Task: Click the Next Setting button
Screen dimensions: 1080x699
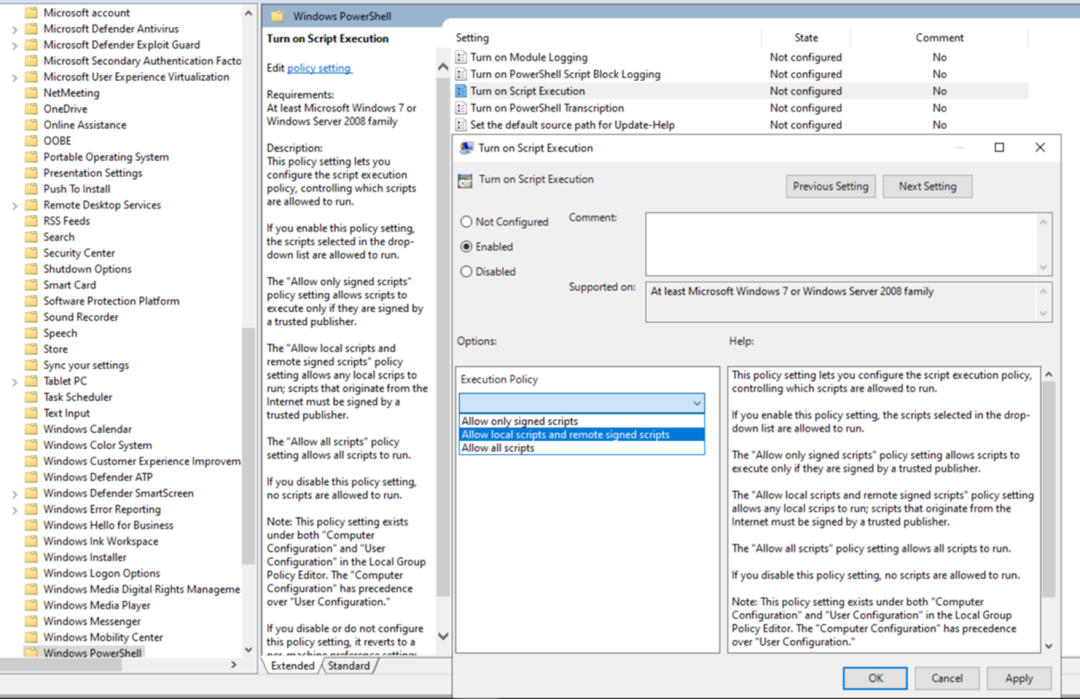Action: pyautogui.click(x=927, y=186)
